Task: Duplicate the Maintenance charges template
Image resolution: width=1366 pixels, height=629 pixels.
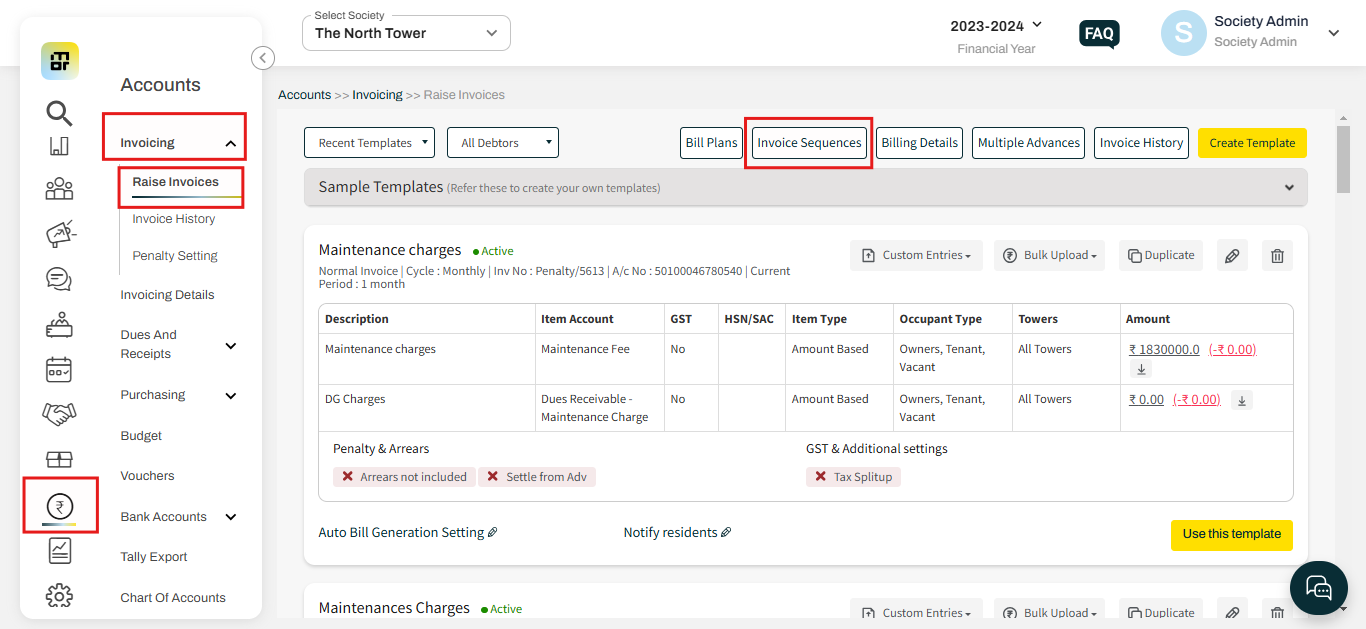Action: point(1160,255)
